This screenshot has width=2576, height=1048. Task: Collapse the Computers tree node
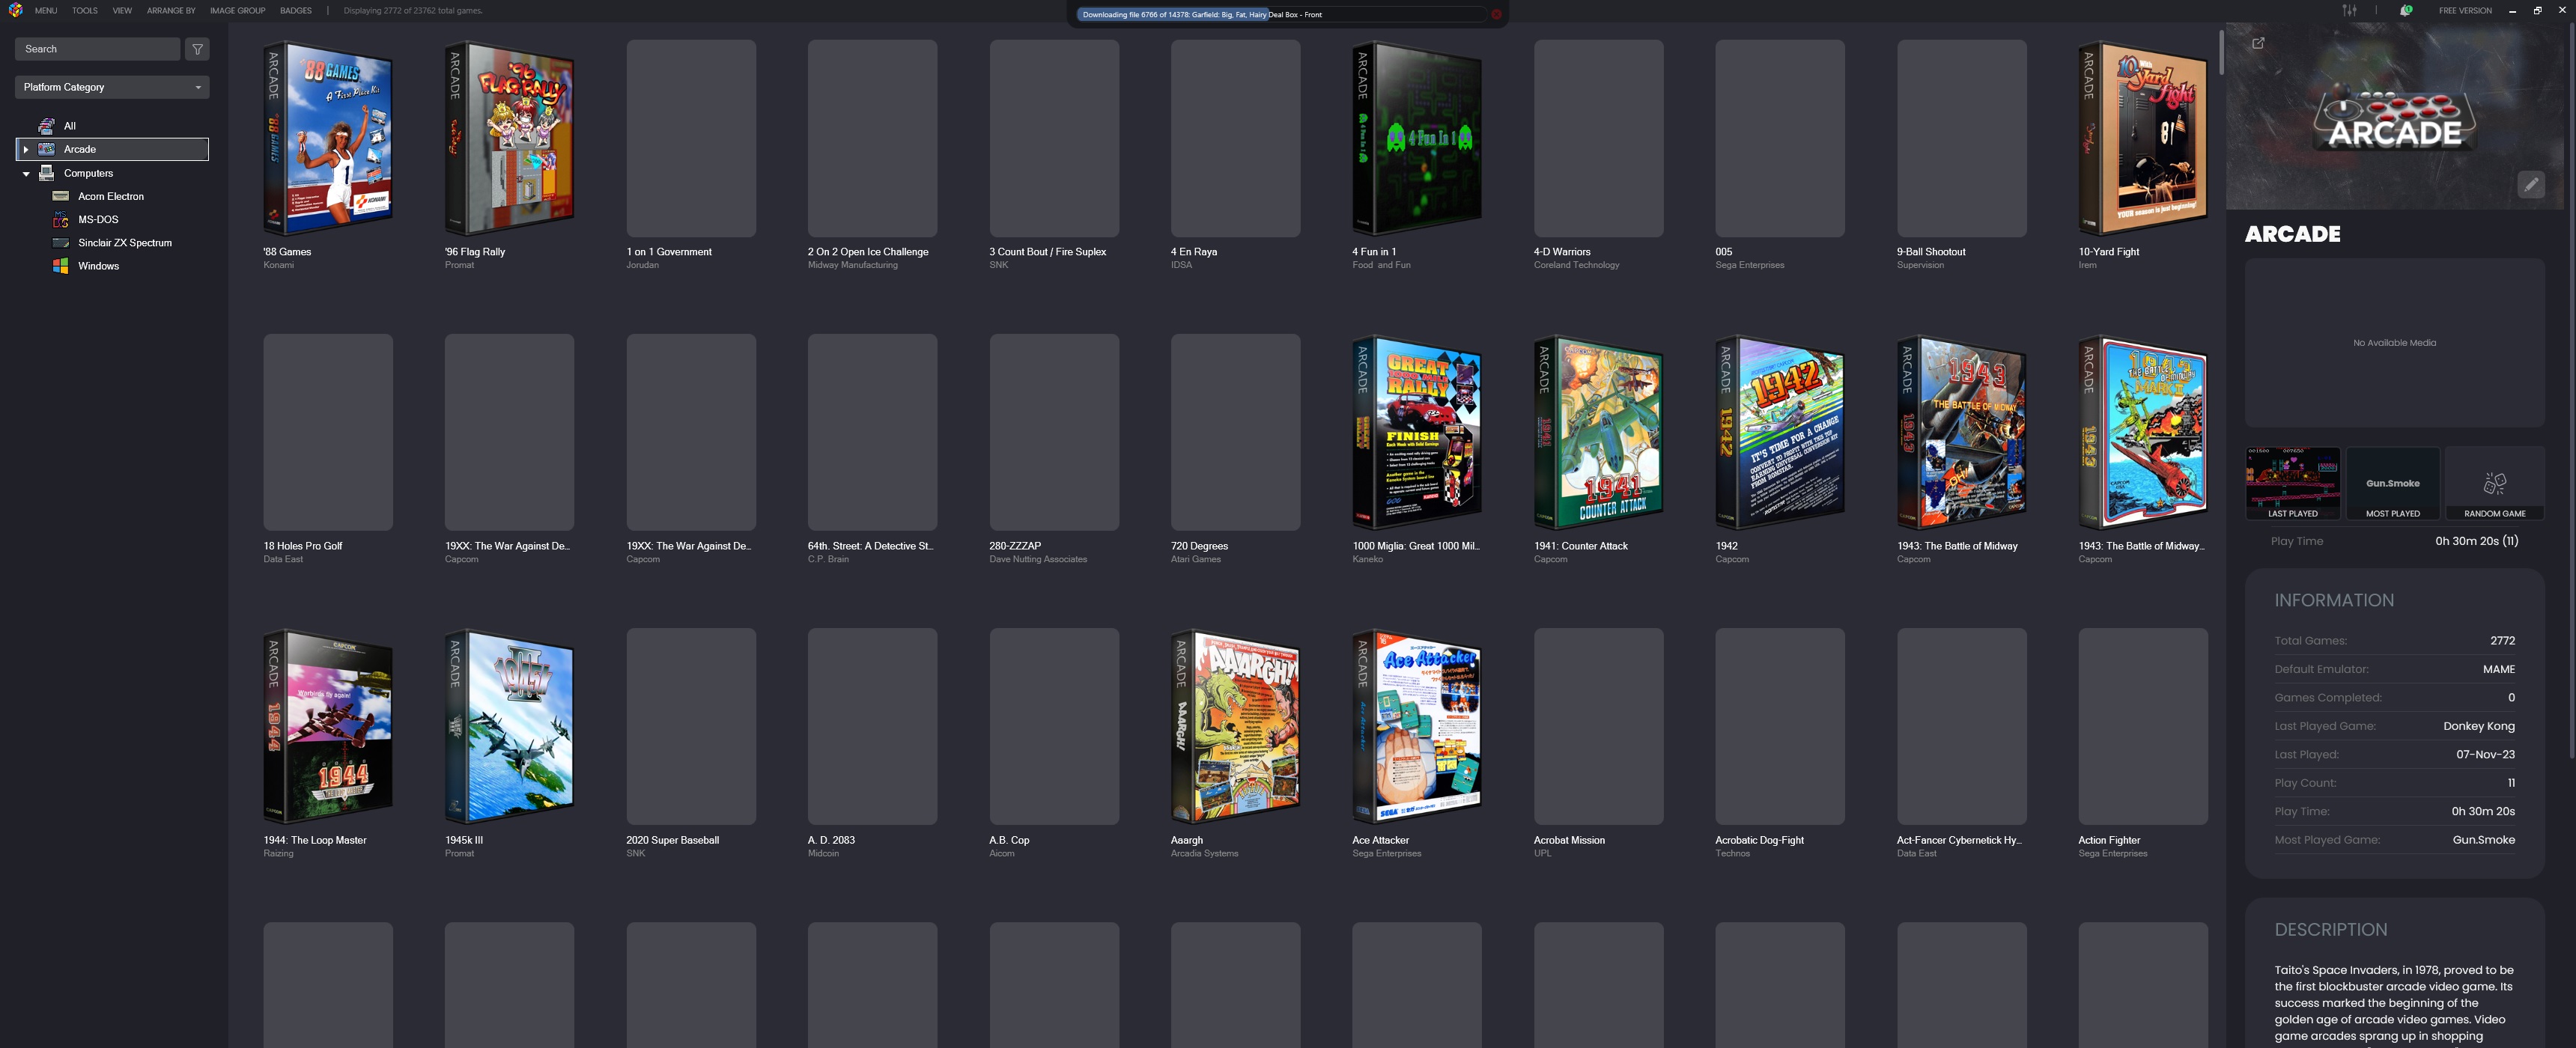click(26, 173)
